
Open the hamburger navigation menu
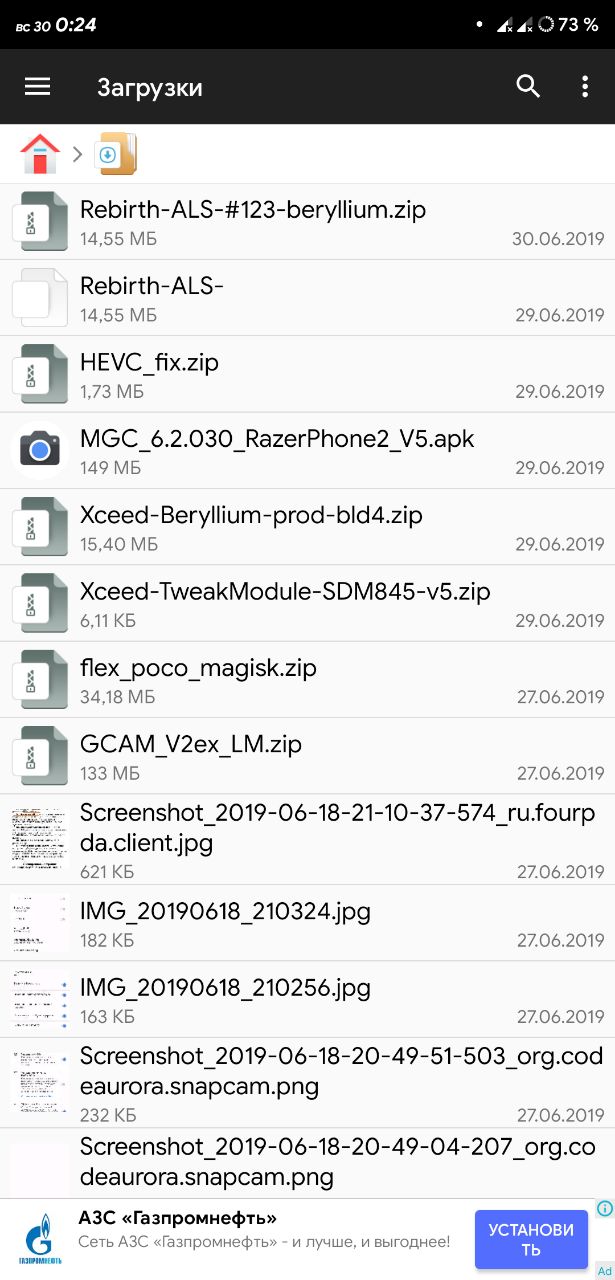(37, 87)
